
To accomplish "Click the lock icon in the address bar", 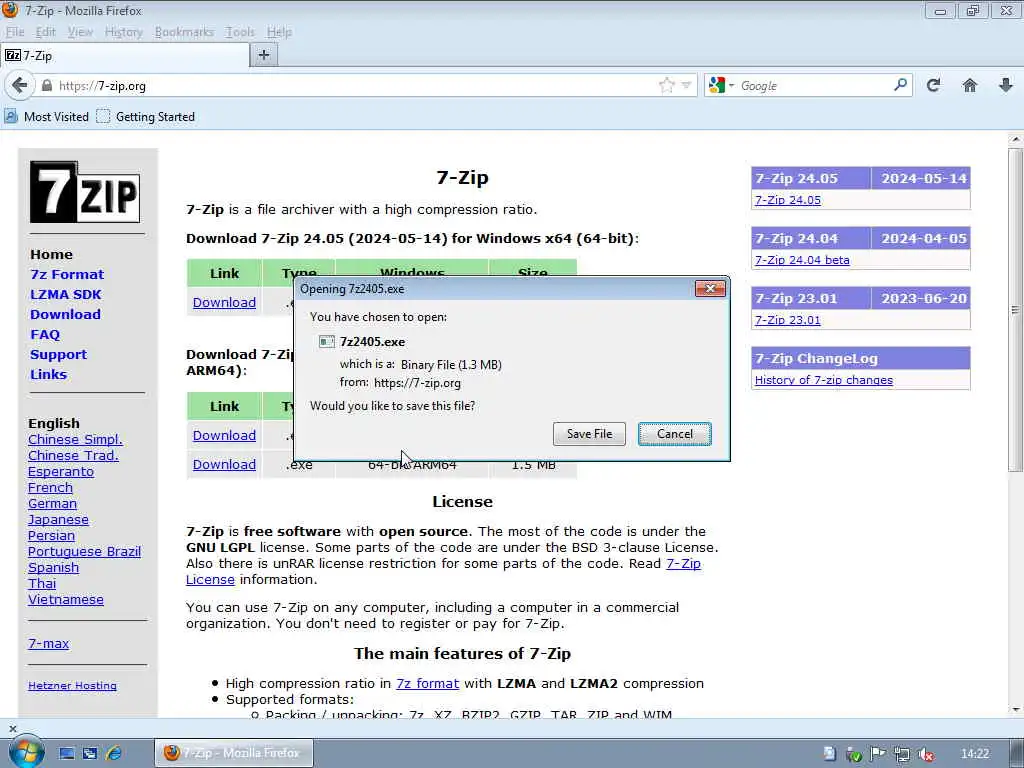I will (46, 86).
